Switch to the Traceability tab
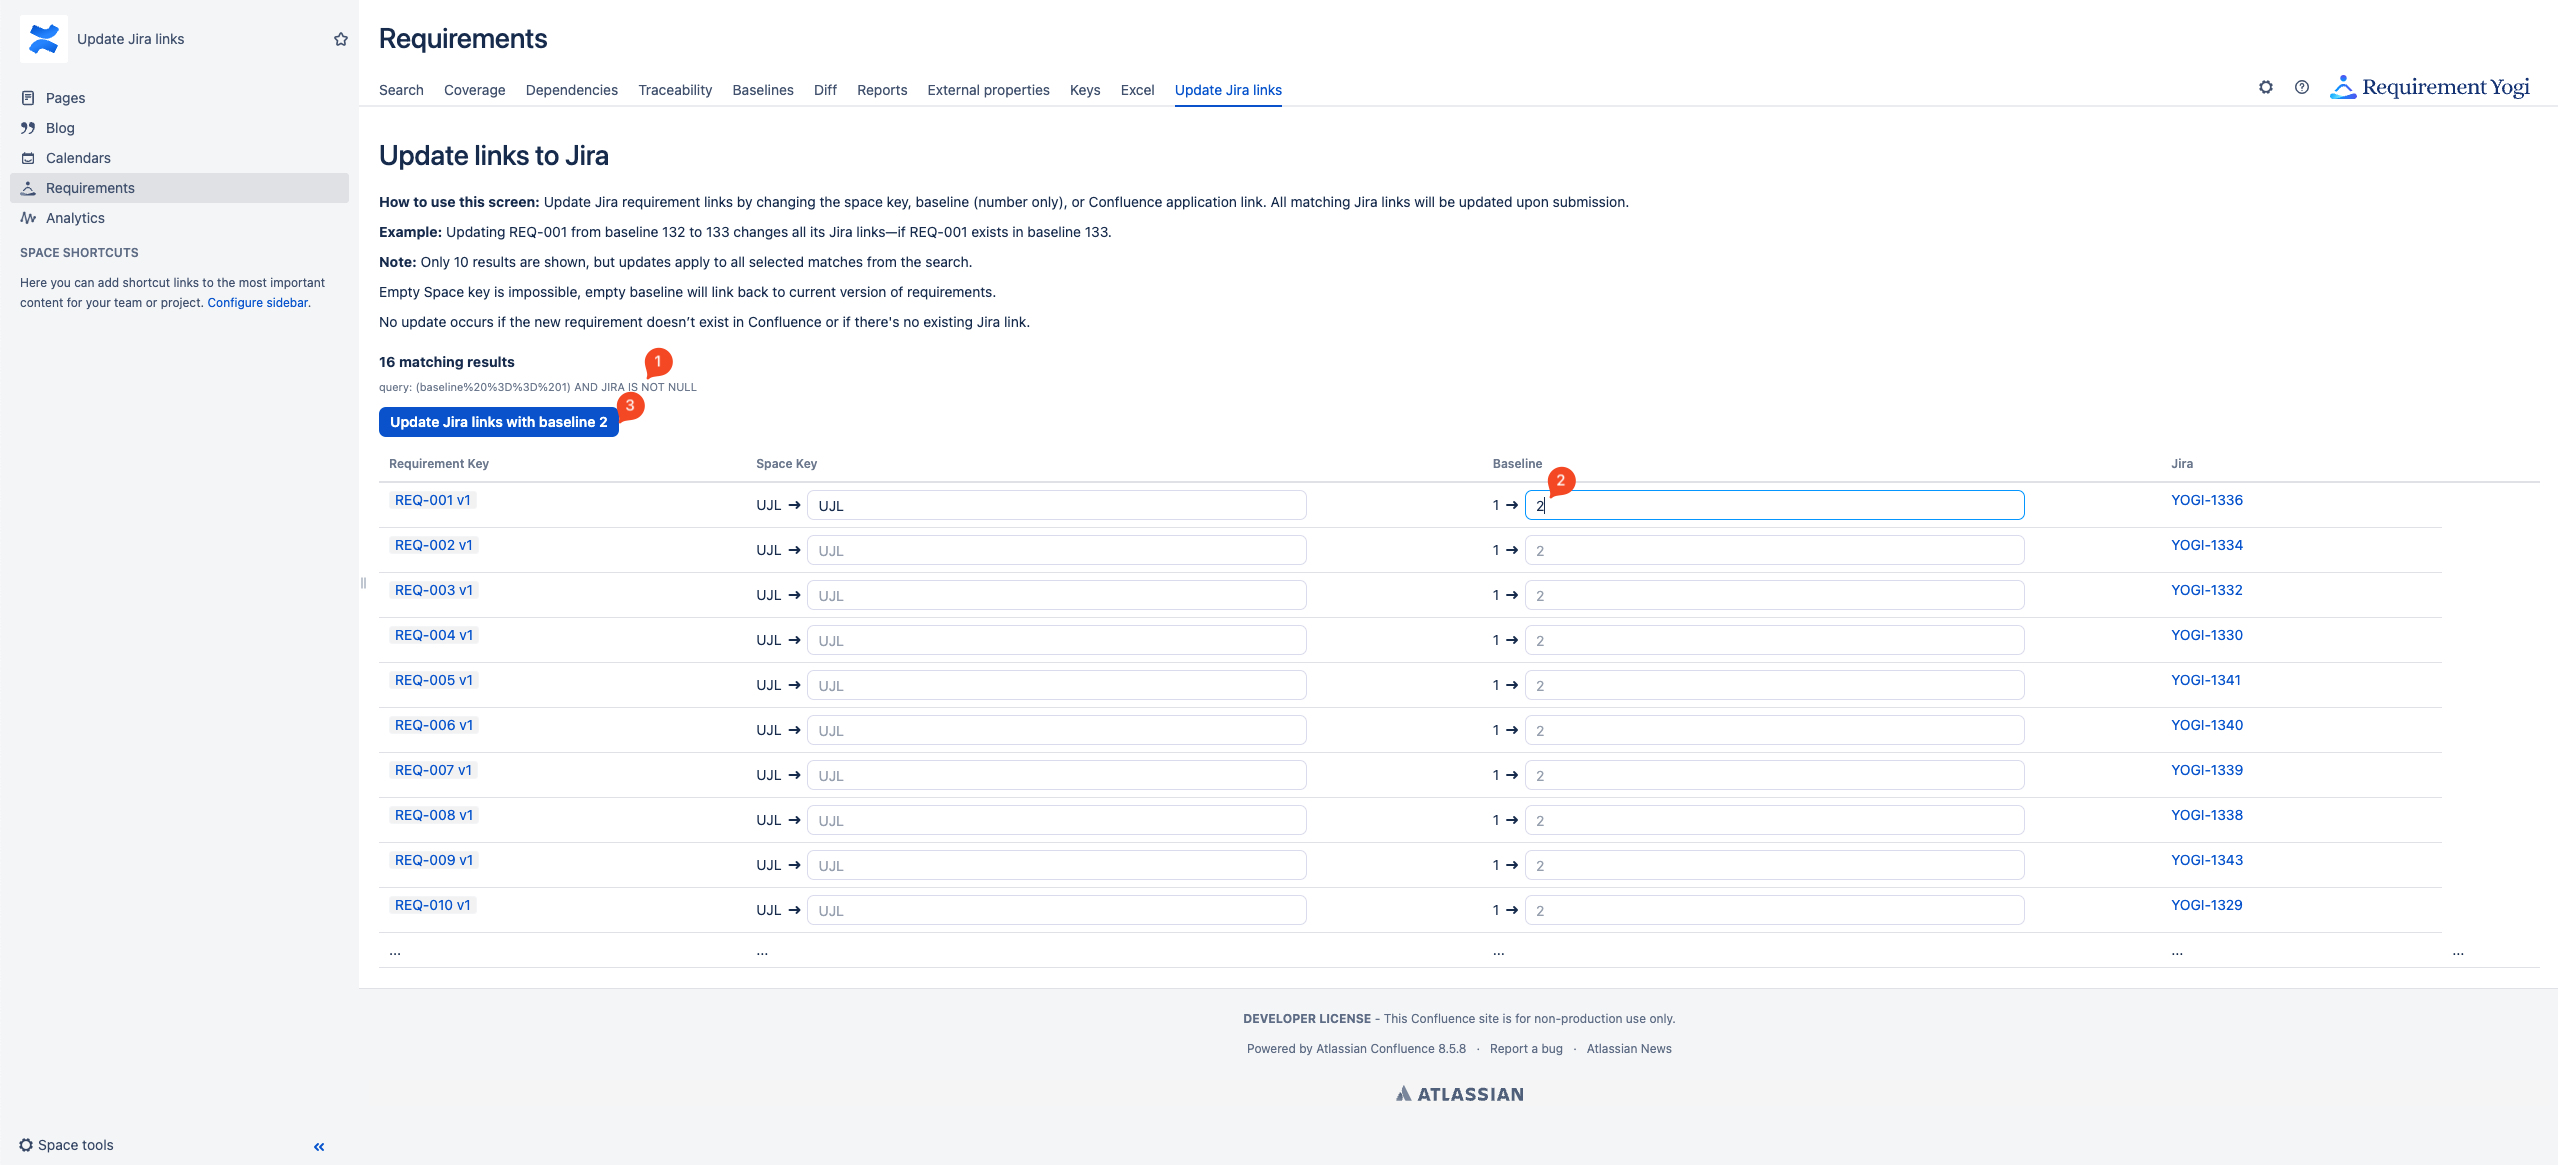Viewport: 2558px width, 1165px height. 675,90
